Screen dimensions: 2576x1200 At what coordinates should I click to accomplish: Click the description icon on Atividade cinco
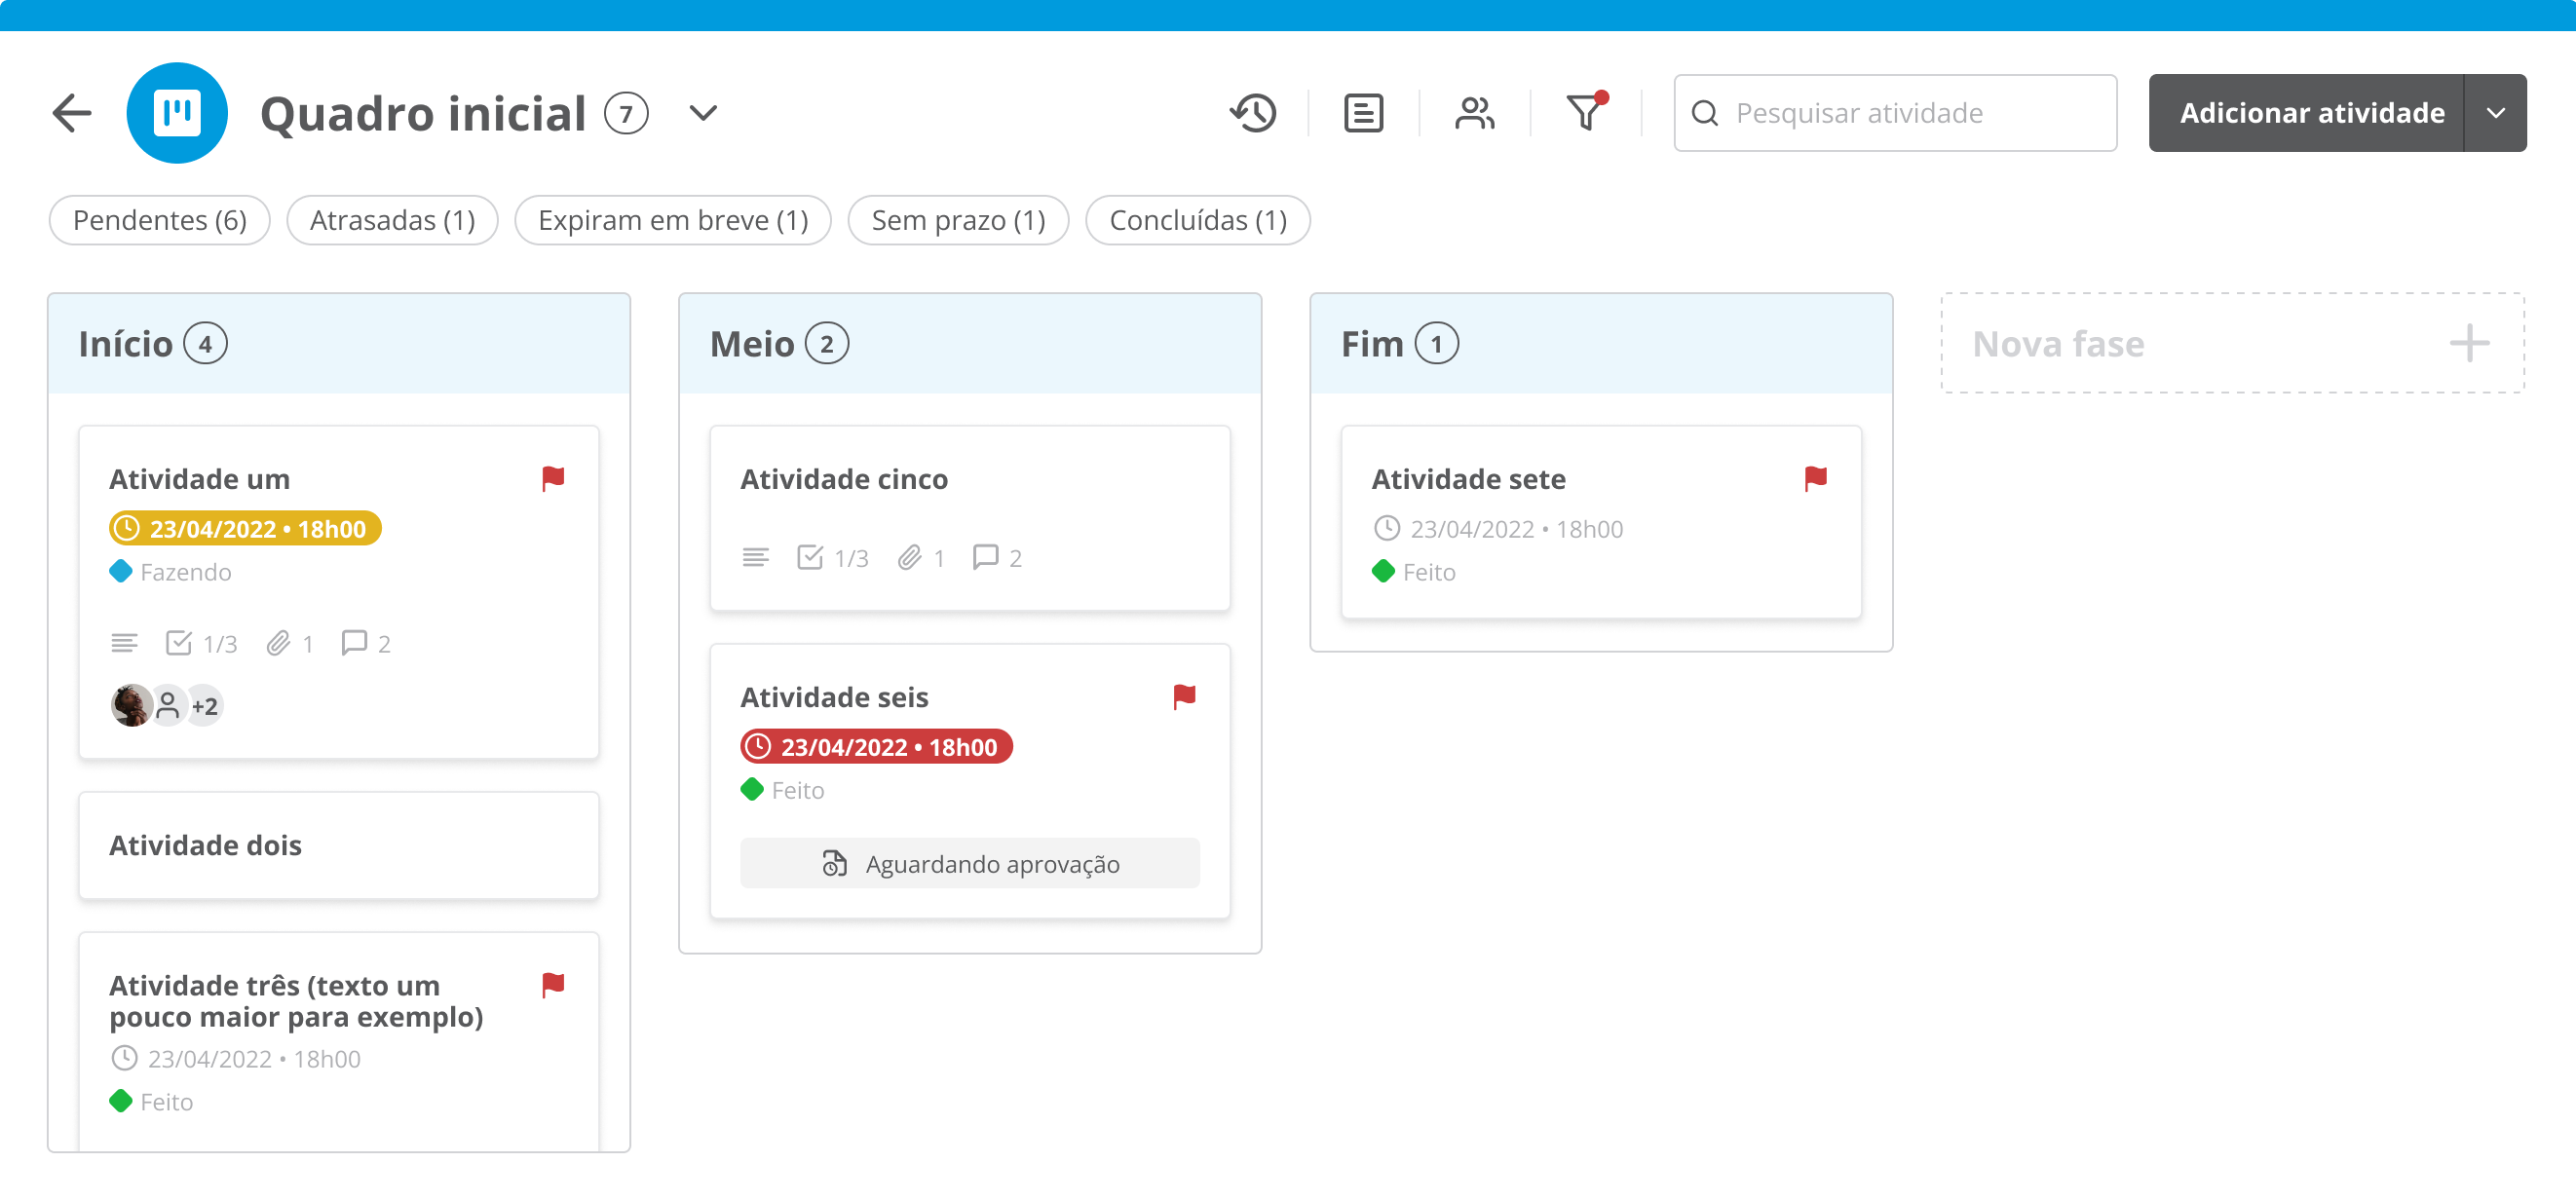756,557
